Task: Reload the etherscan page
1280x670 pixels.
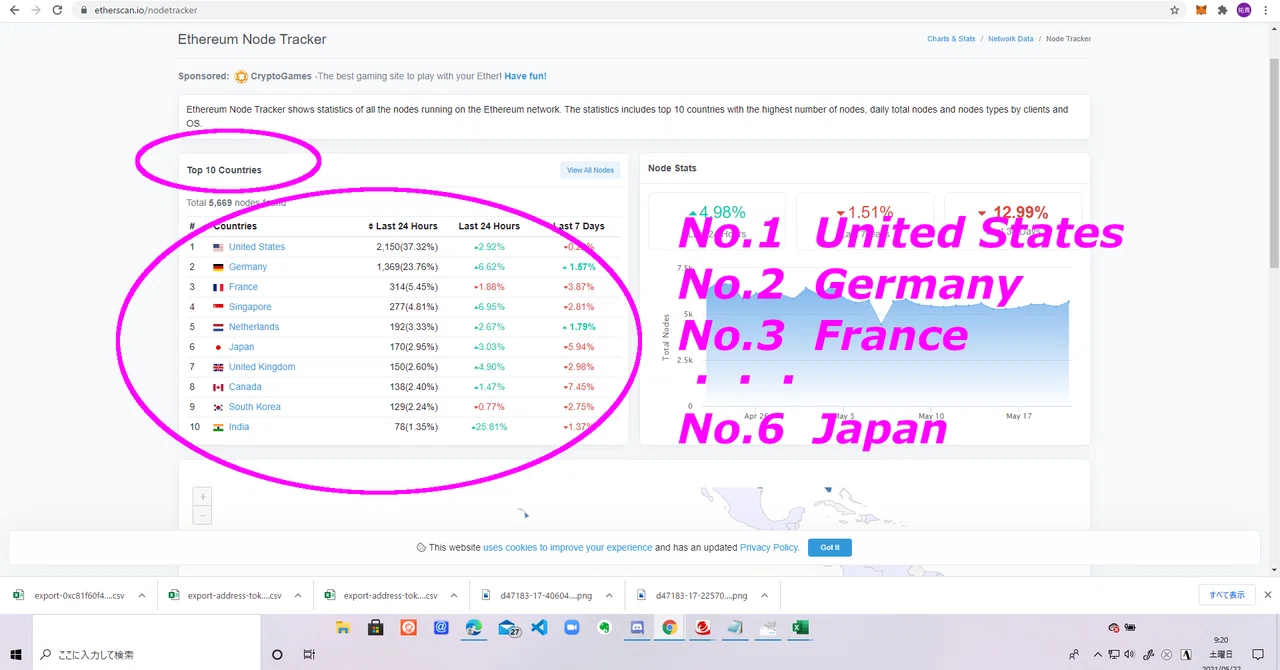Action: coord(57,10)
